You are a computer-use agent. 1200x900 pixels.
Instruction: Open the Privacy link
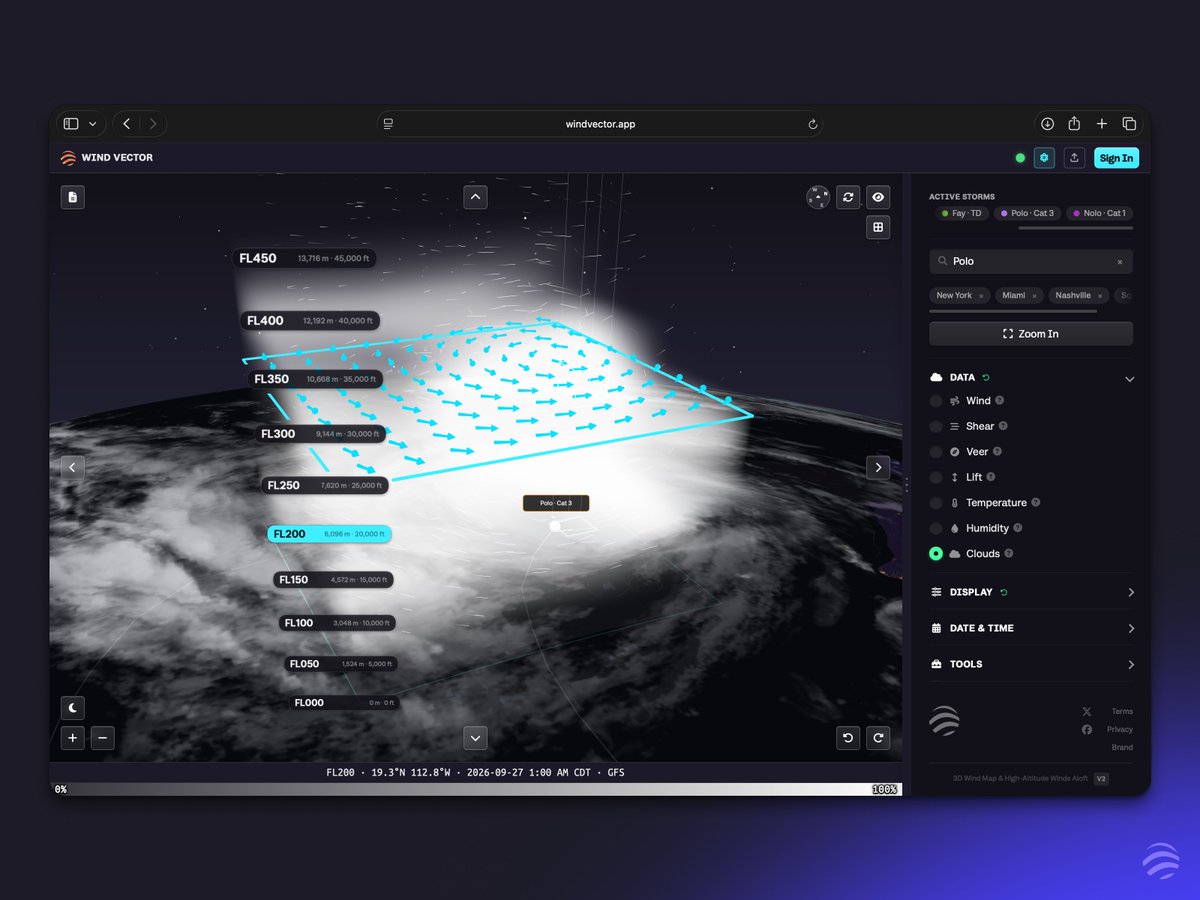click(x=1120, y=730)
